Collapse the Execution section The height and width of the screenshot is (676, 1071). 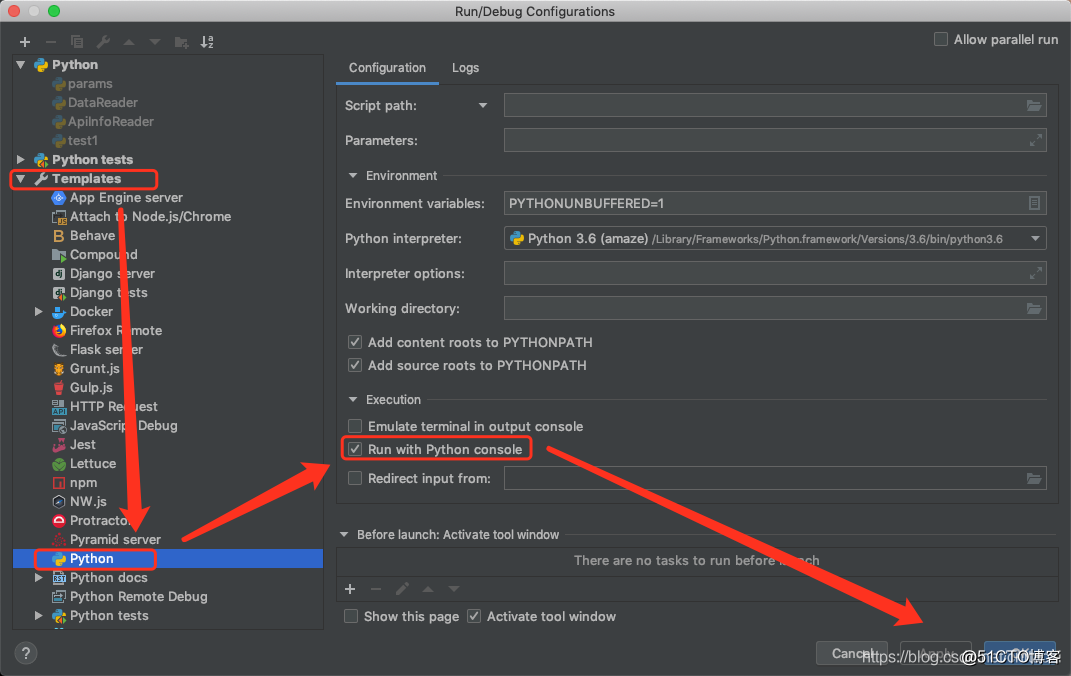[352, 399]
